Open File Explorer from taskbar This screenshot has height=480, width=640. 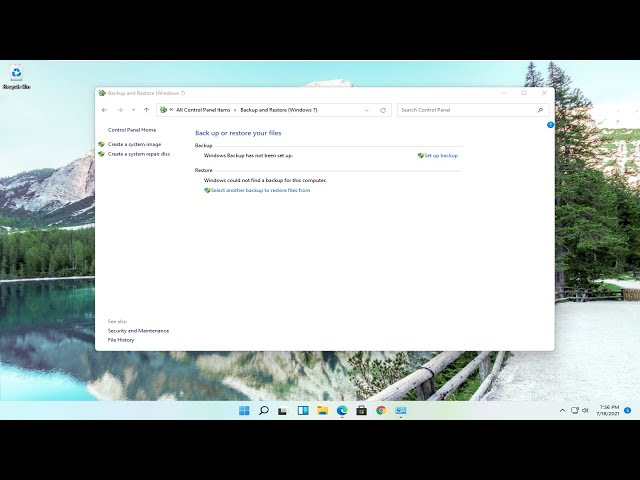coord(322,410)
